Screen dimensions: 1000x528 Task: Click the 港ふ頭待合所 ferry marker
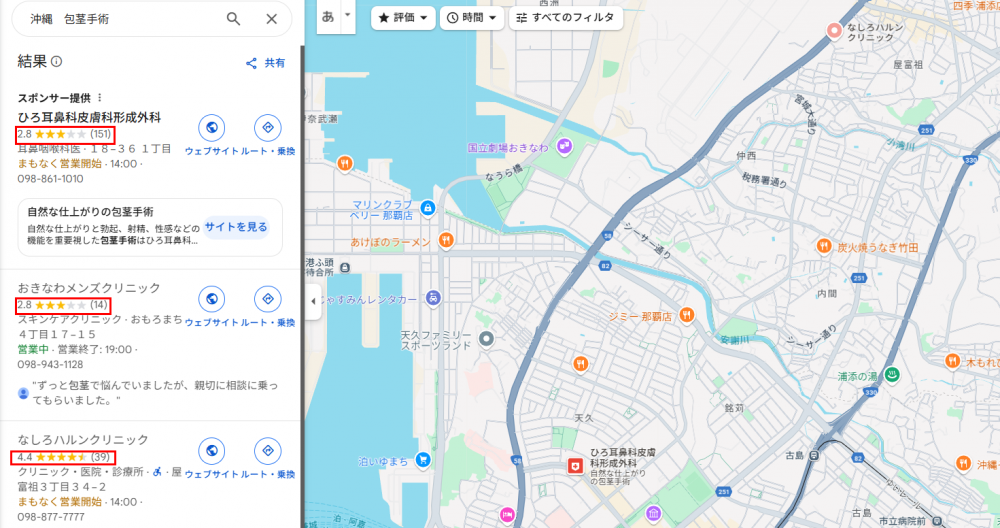(345, 268)
